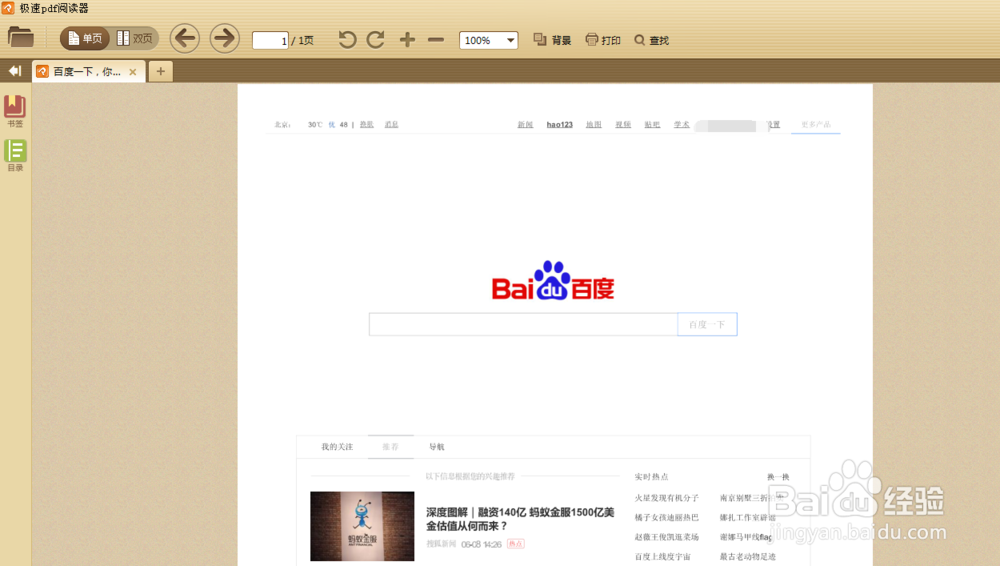
Task: Select the 推荐 tab
Action: tap(390, 447)
